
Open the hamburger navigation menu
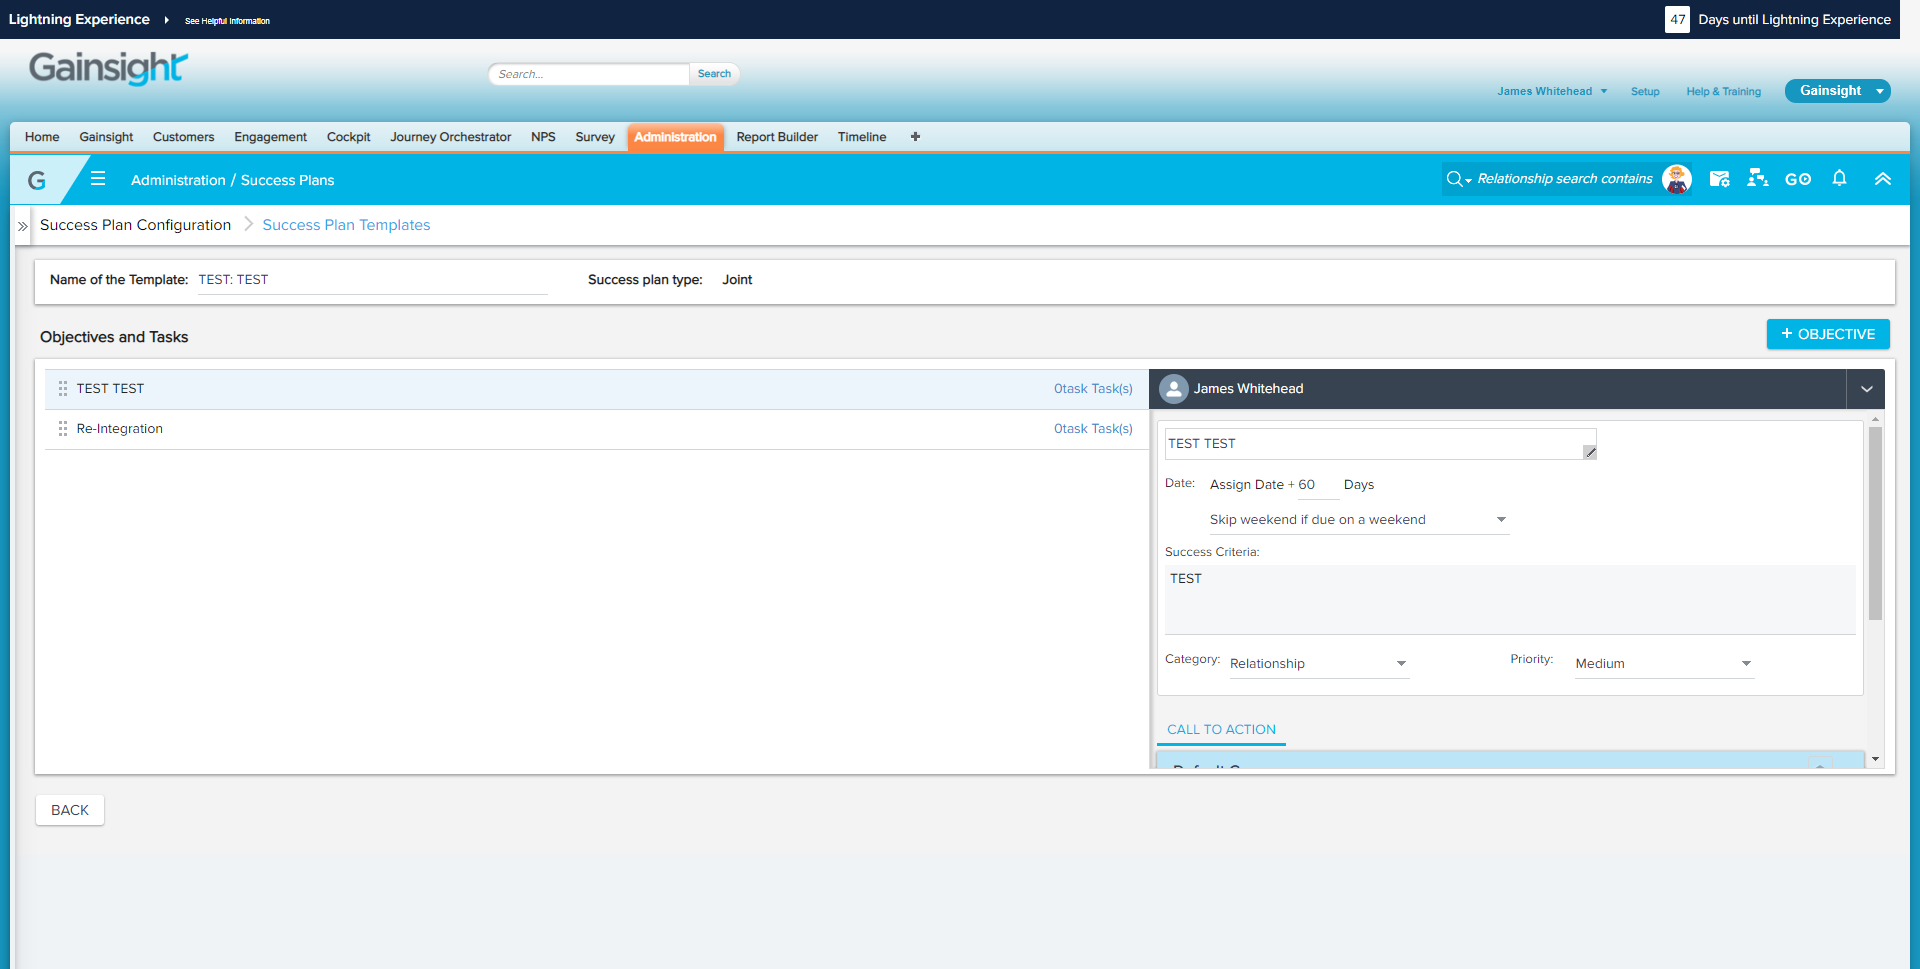[98, 179]
